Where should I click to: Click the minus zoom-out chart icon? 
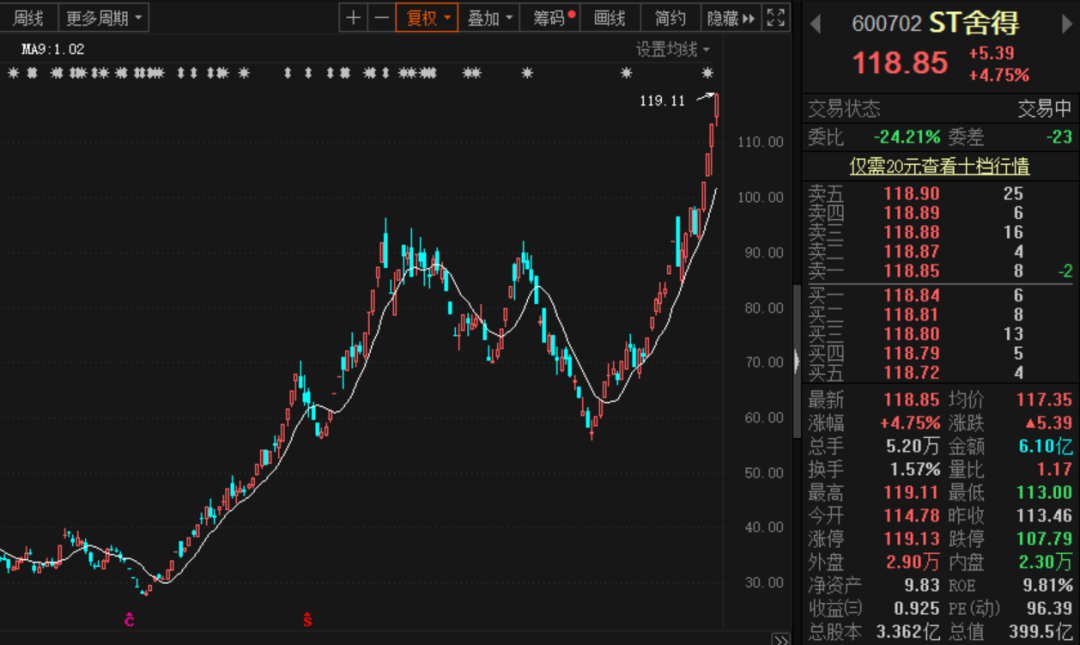[381, 18]
